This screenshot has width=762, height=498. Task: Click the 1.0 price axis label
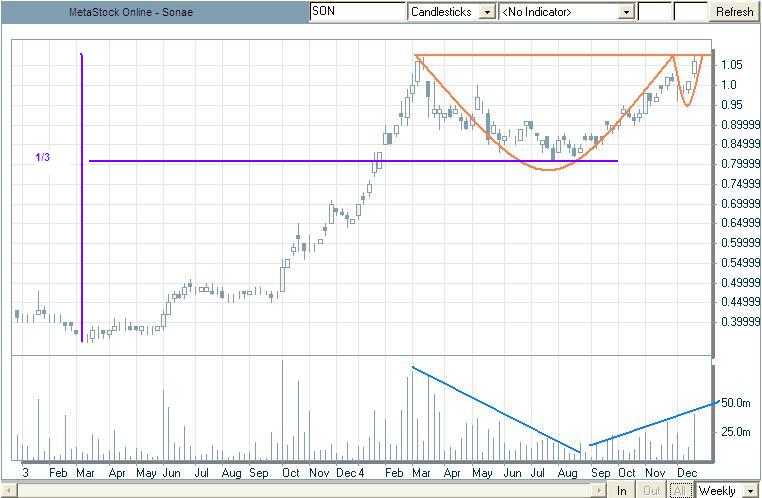click(x=729, y=85)
